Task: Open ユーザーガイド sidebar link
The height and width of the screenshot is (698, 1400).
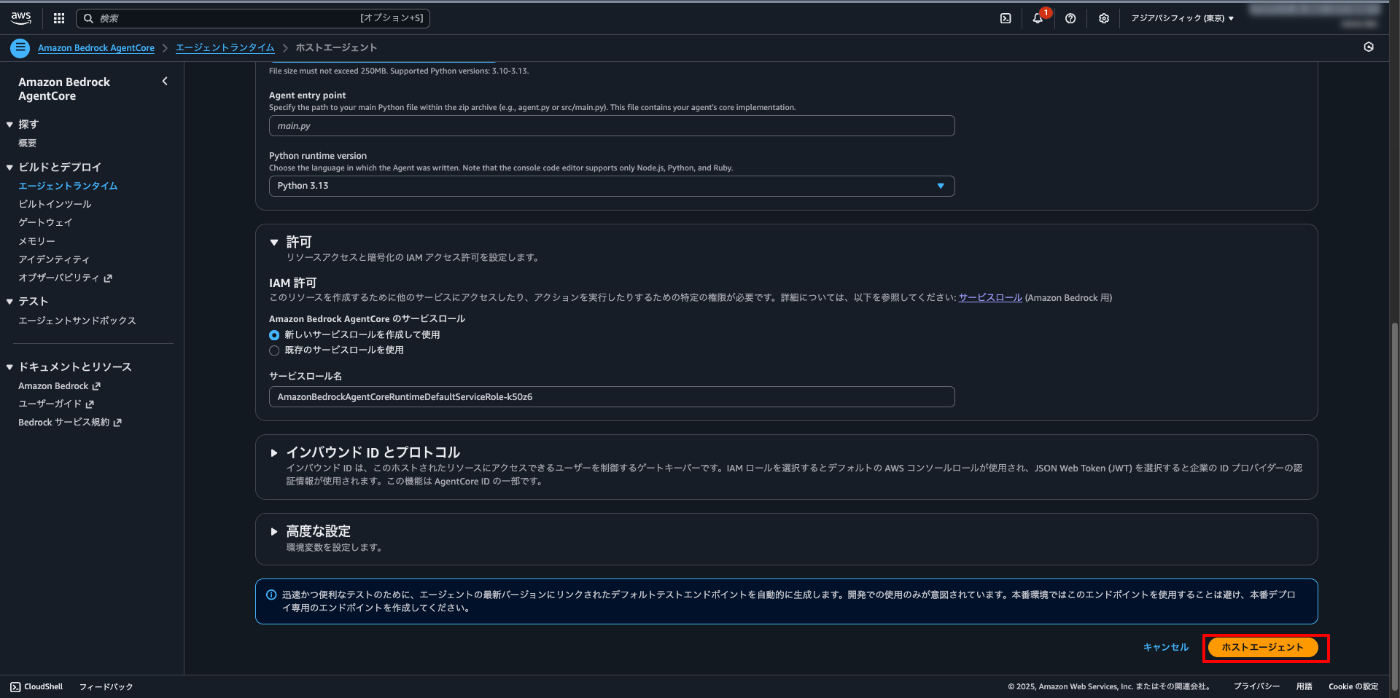Action: point(56,404)
